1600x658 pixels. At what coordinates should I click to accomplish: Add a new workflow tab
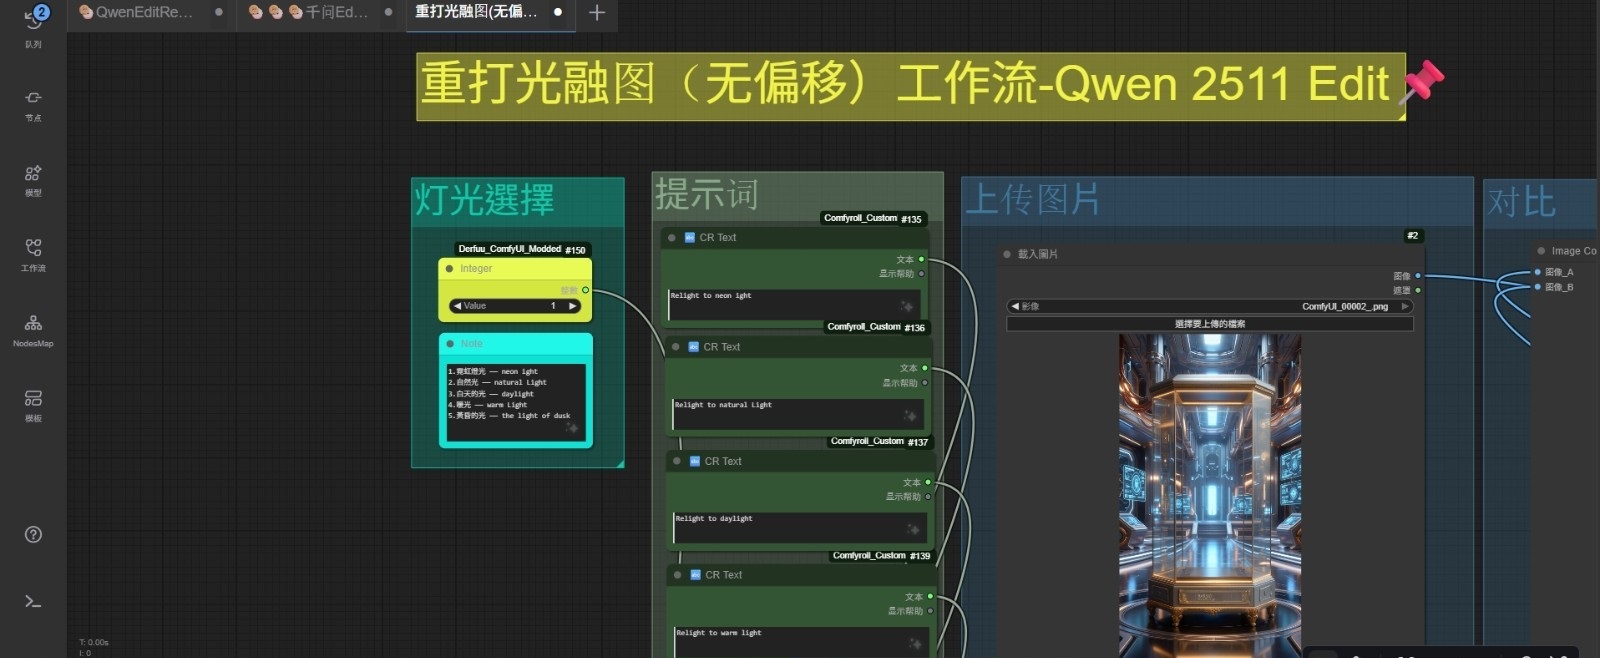(597, 13)
